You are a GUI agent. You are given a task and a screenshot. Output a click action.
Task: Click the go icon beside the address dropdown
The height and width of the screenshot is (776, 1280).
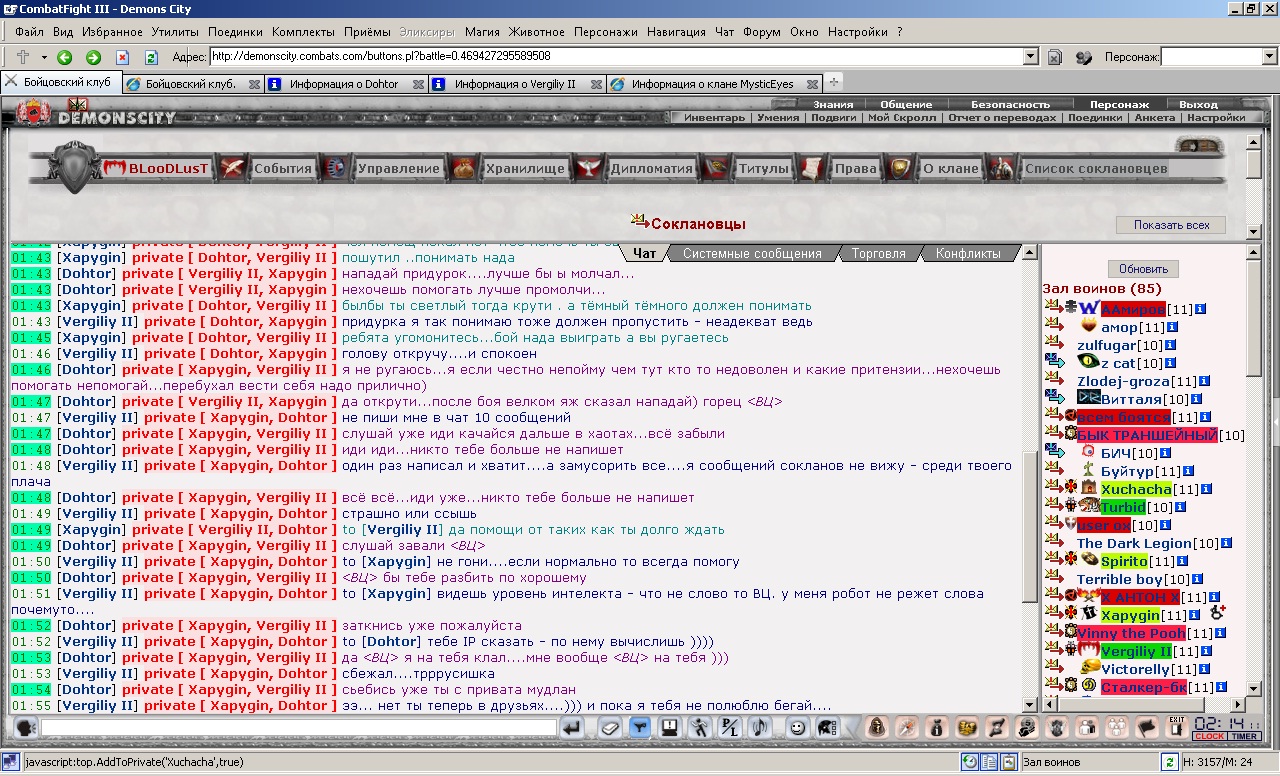[x=1055, y=57]
